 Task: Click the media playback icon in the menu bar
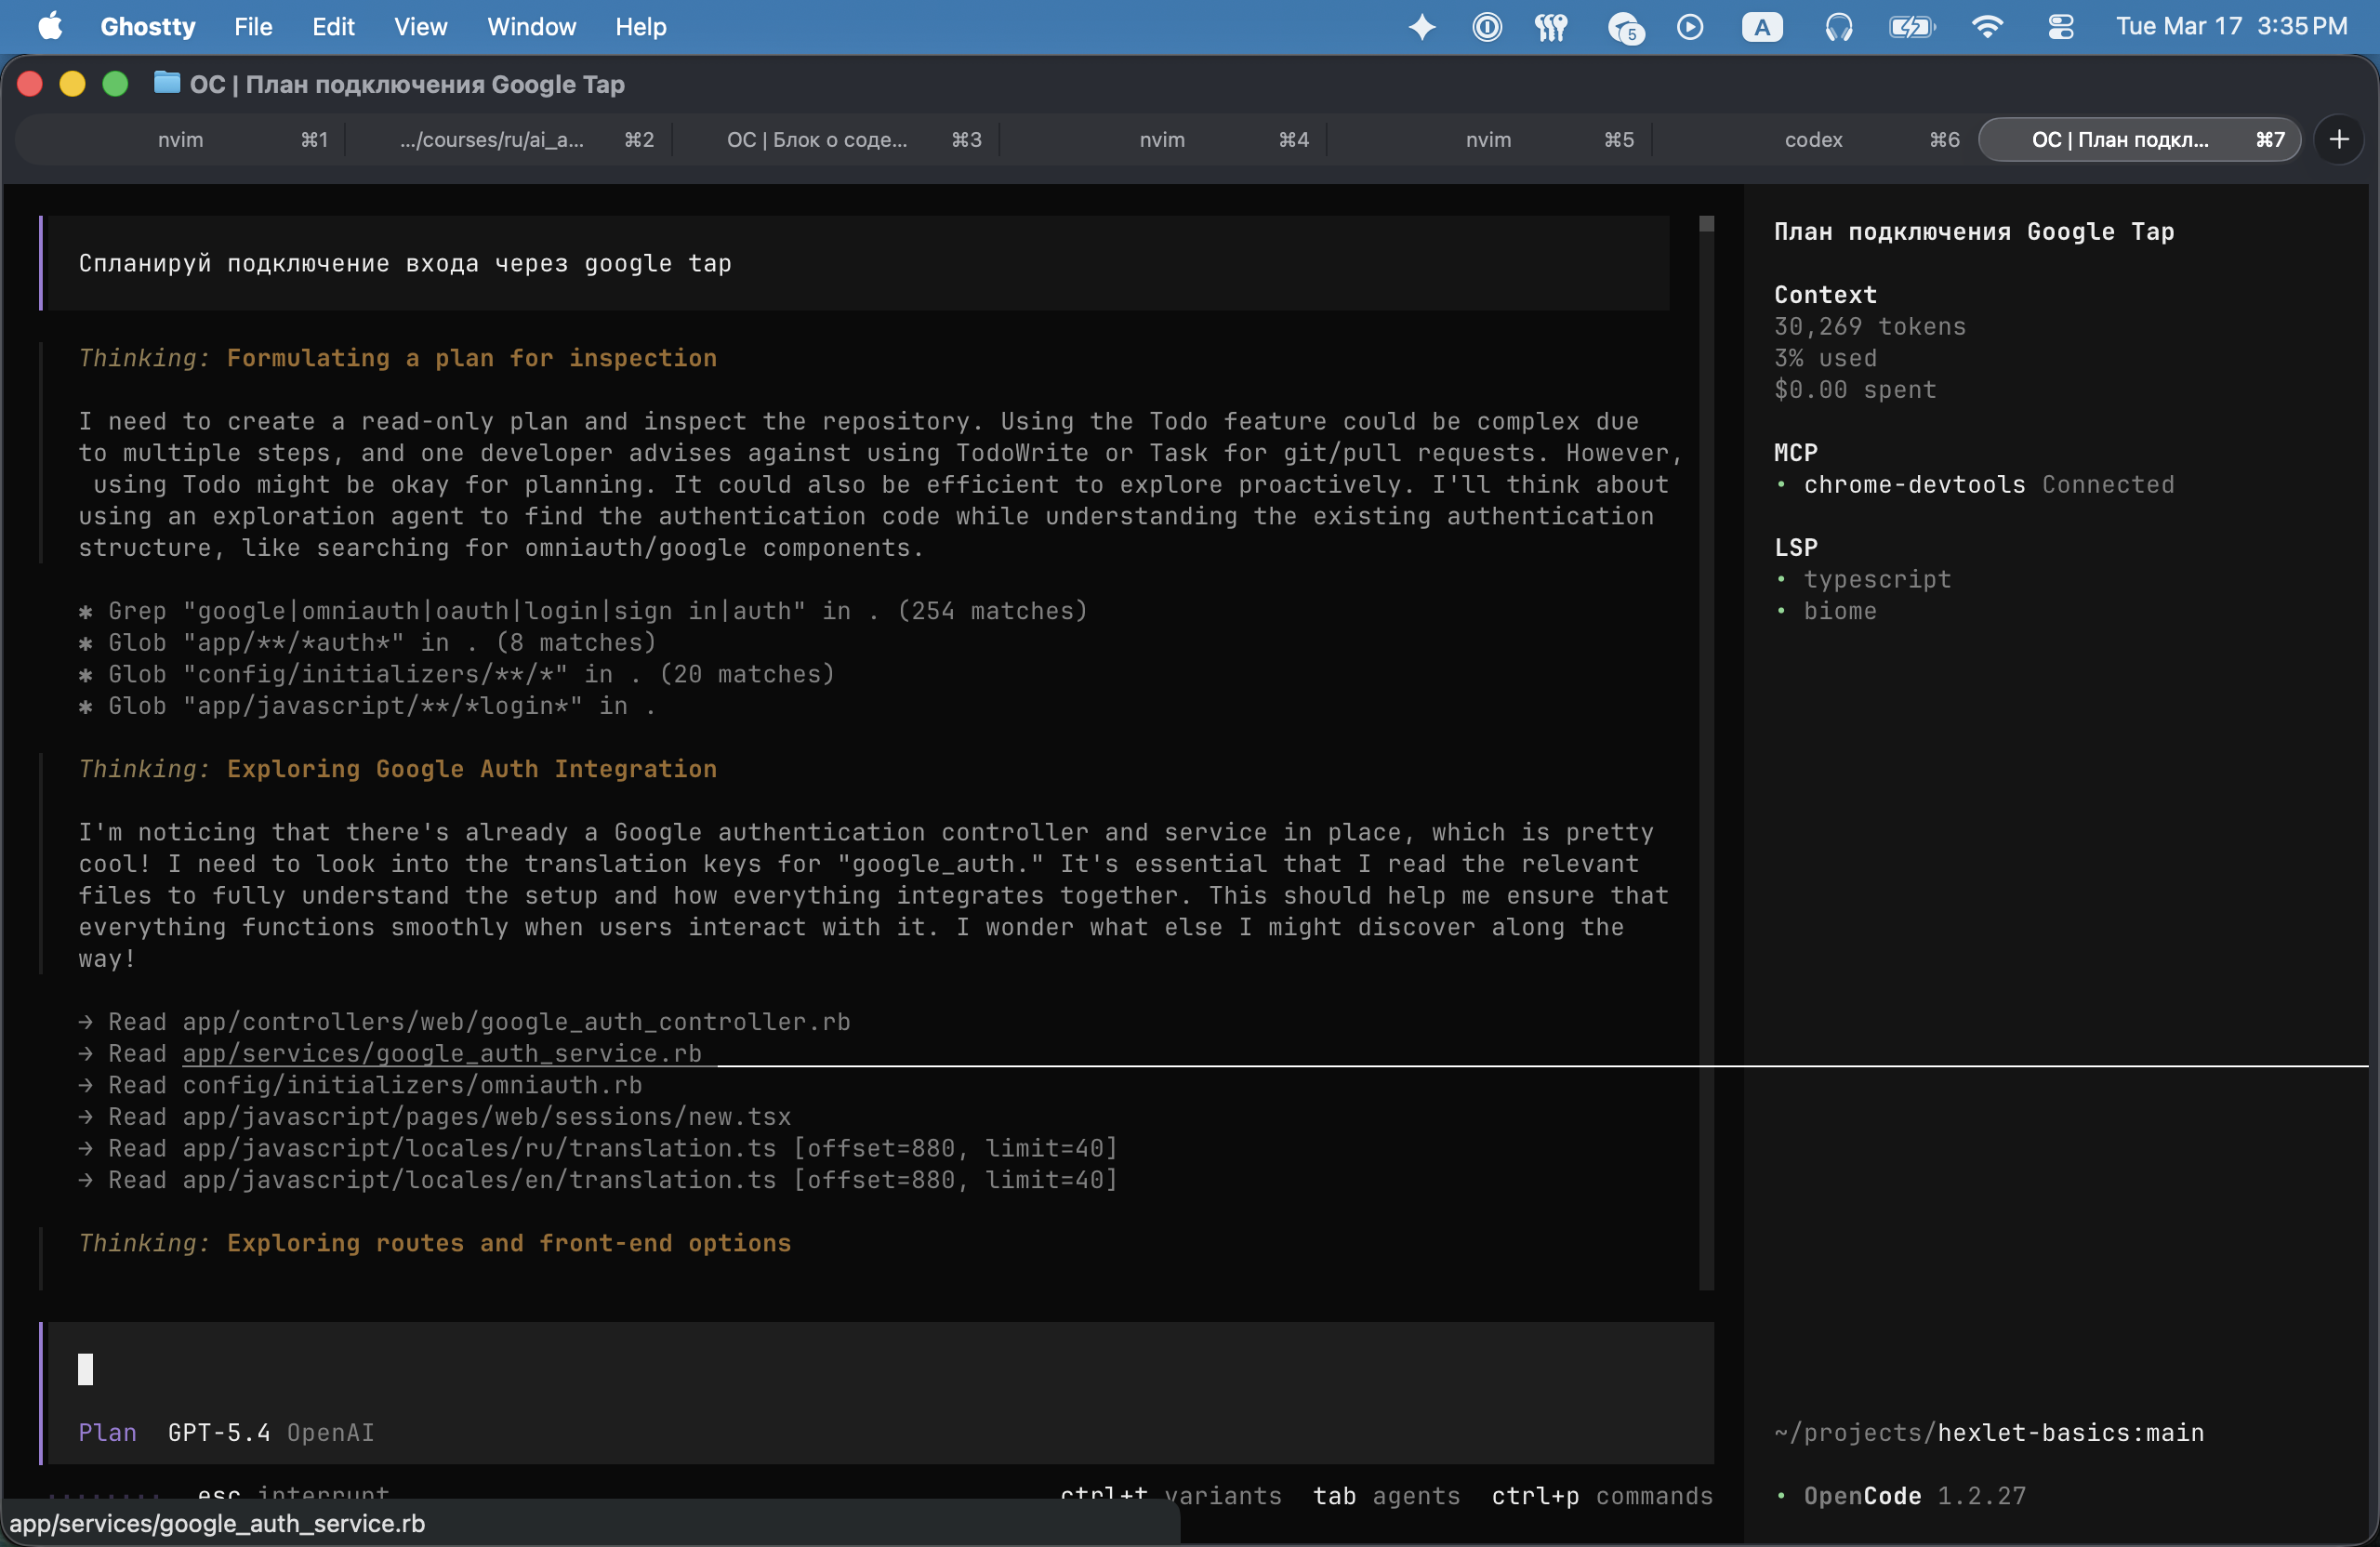[x=1690, y=27]
